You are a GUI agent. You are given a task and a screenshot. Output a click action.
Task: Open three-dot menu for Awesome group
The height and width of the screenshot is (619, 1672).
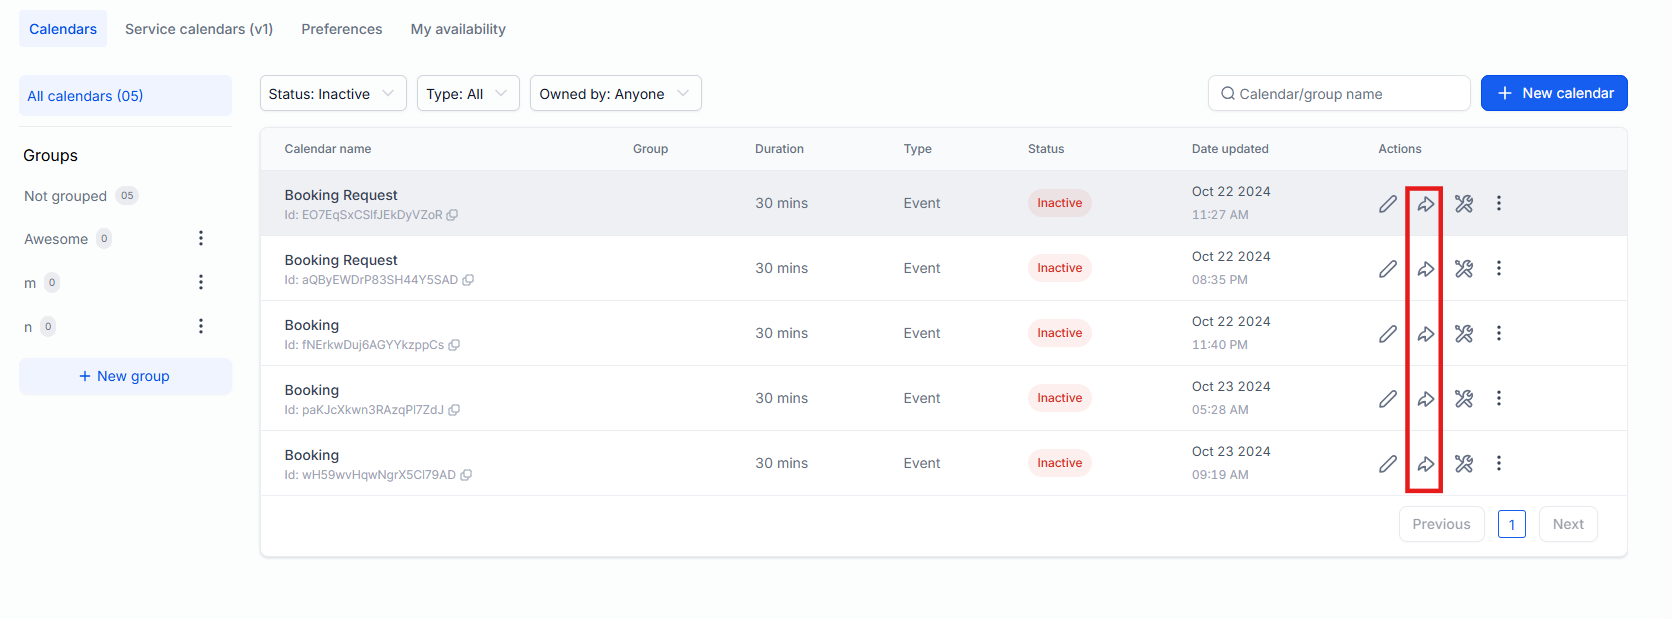201,238
